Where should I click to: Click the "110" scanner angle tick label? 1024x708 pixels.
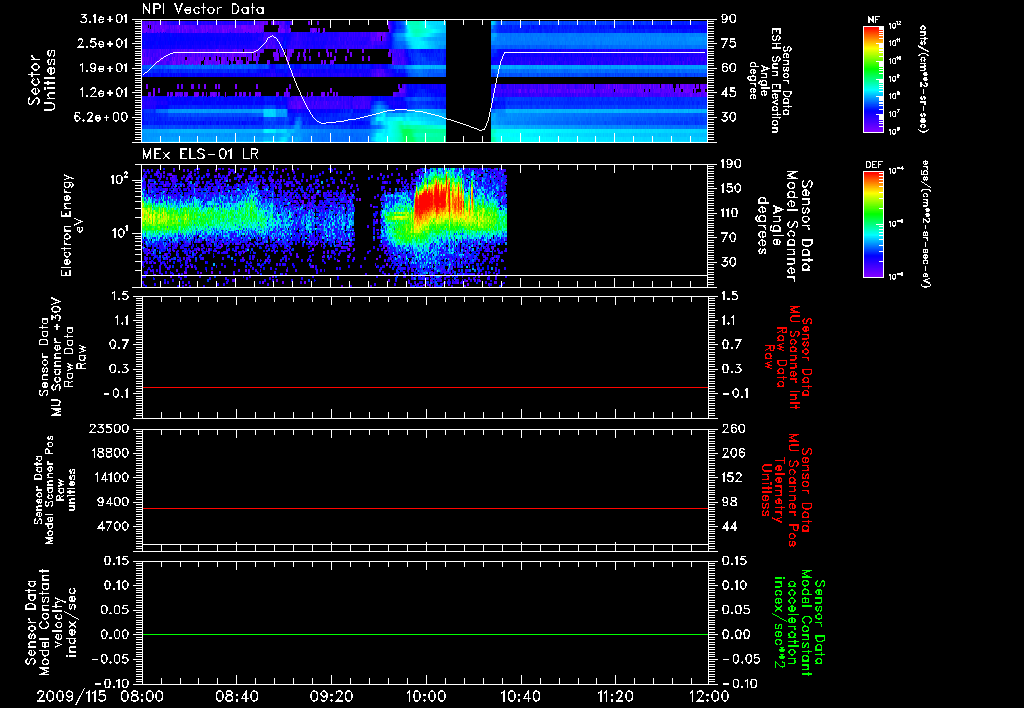click(731, 213)
